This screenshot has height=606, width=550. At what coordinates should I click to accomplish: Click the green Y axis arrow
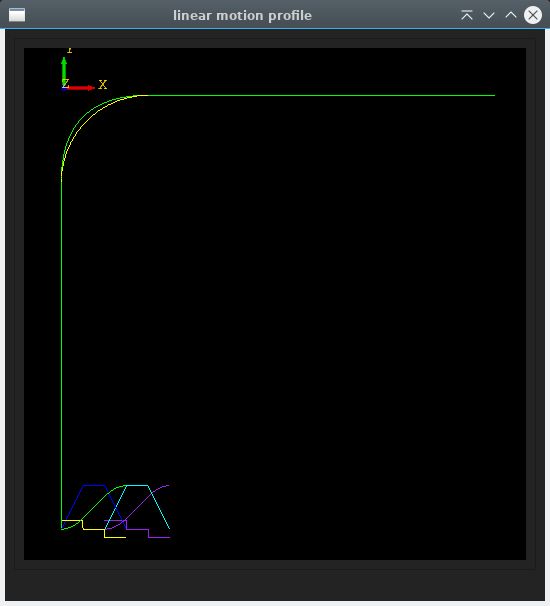coord(64,70)
